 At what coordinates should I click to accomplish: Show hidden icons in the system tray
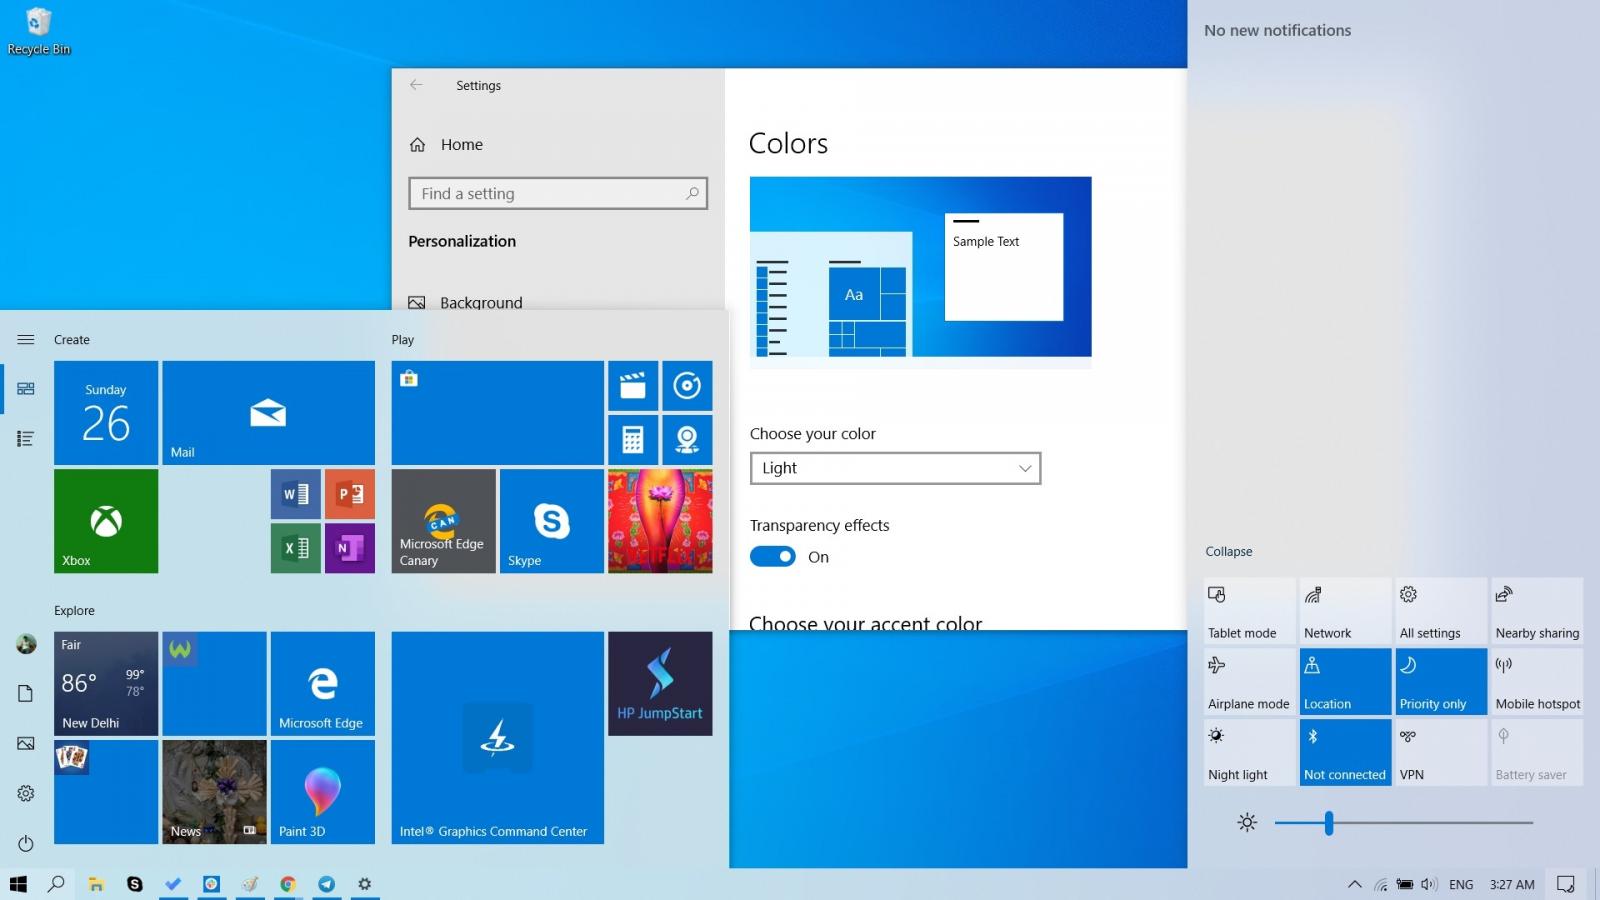[x=1354, y=884]
